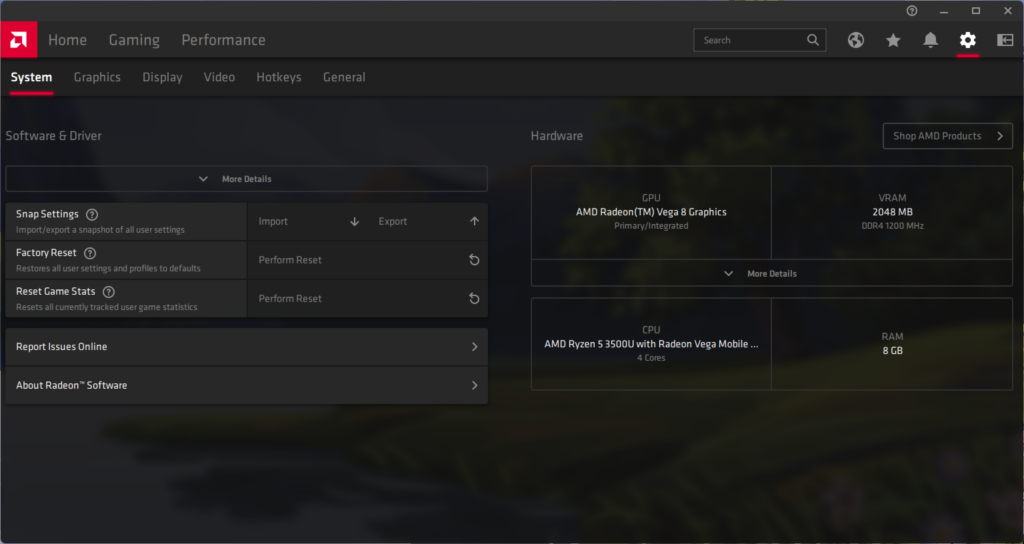Image resolution: width=1024 pixels, height=544 pixels.
Task: Open notifications bell icon
Action: tap(930, 40)
